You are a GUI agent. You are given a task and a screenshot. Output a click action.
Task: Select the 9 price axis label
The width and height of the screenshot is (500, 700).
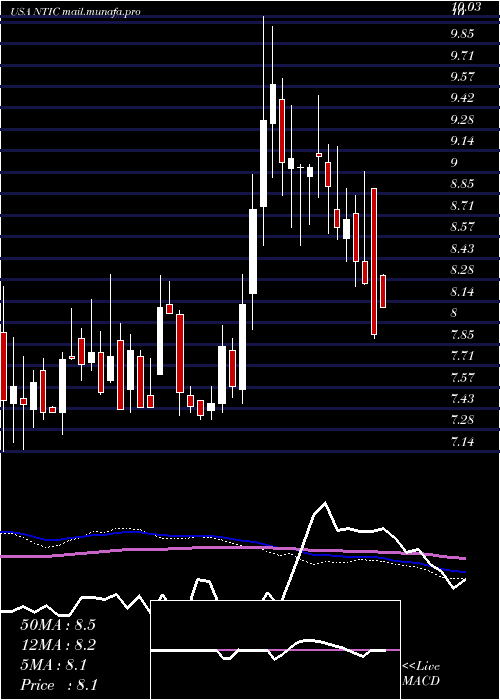pos(454,162)
